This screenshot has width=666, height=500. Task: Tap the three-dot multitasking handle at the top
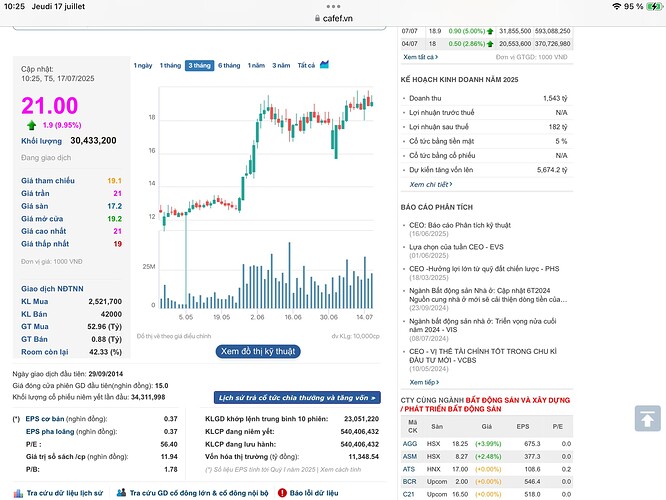(x=333, y=6)
